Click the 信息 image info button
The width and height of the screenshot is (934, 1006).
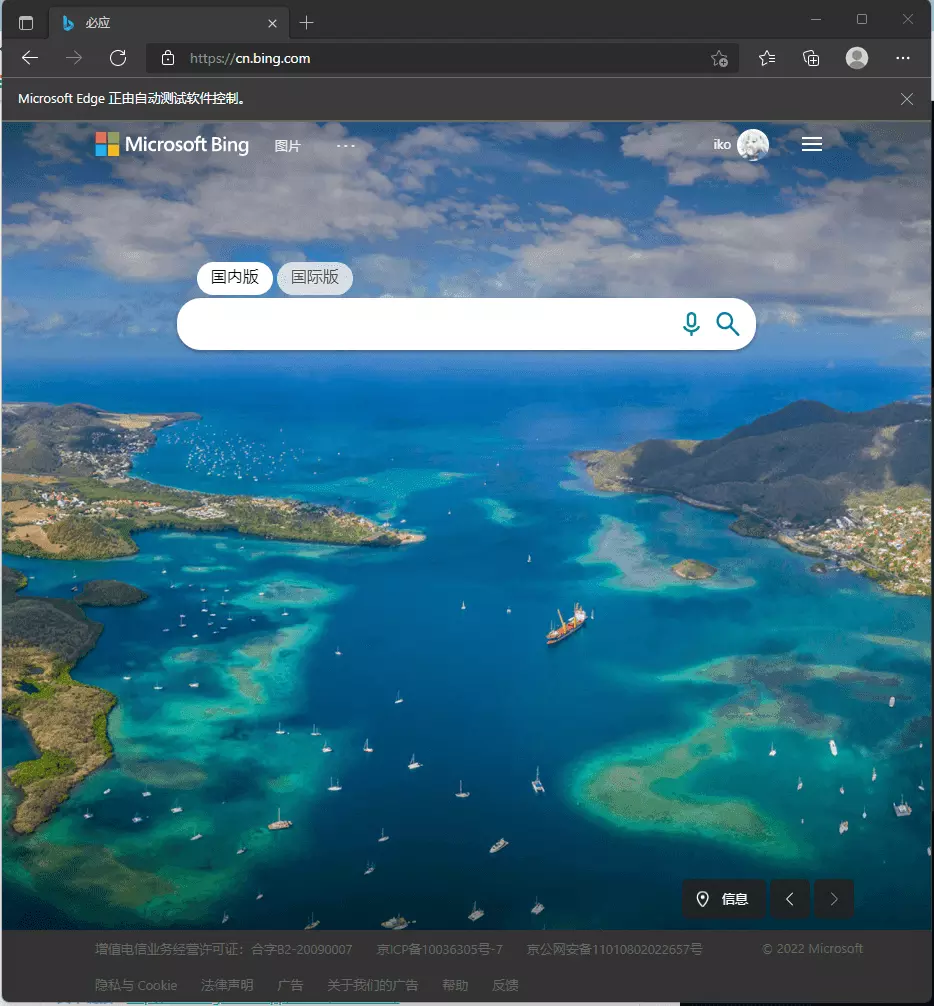point(724,899)
